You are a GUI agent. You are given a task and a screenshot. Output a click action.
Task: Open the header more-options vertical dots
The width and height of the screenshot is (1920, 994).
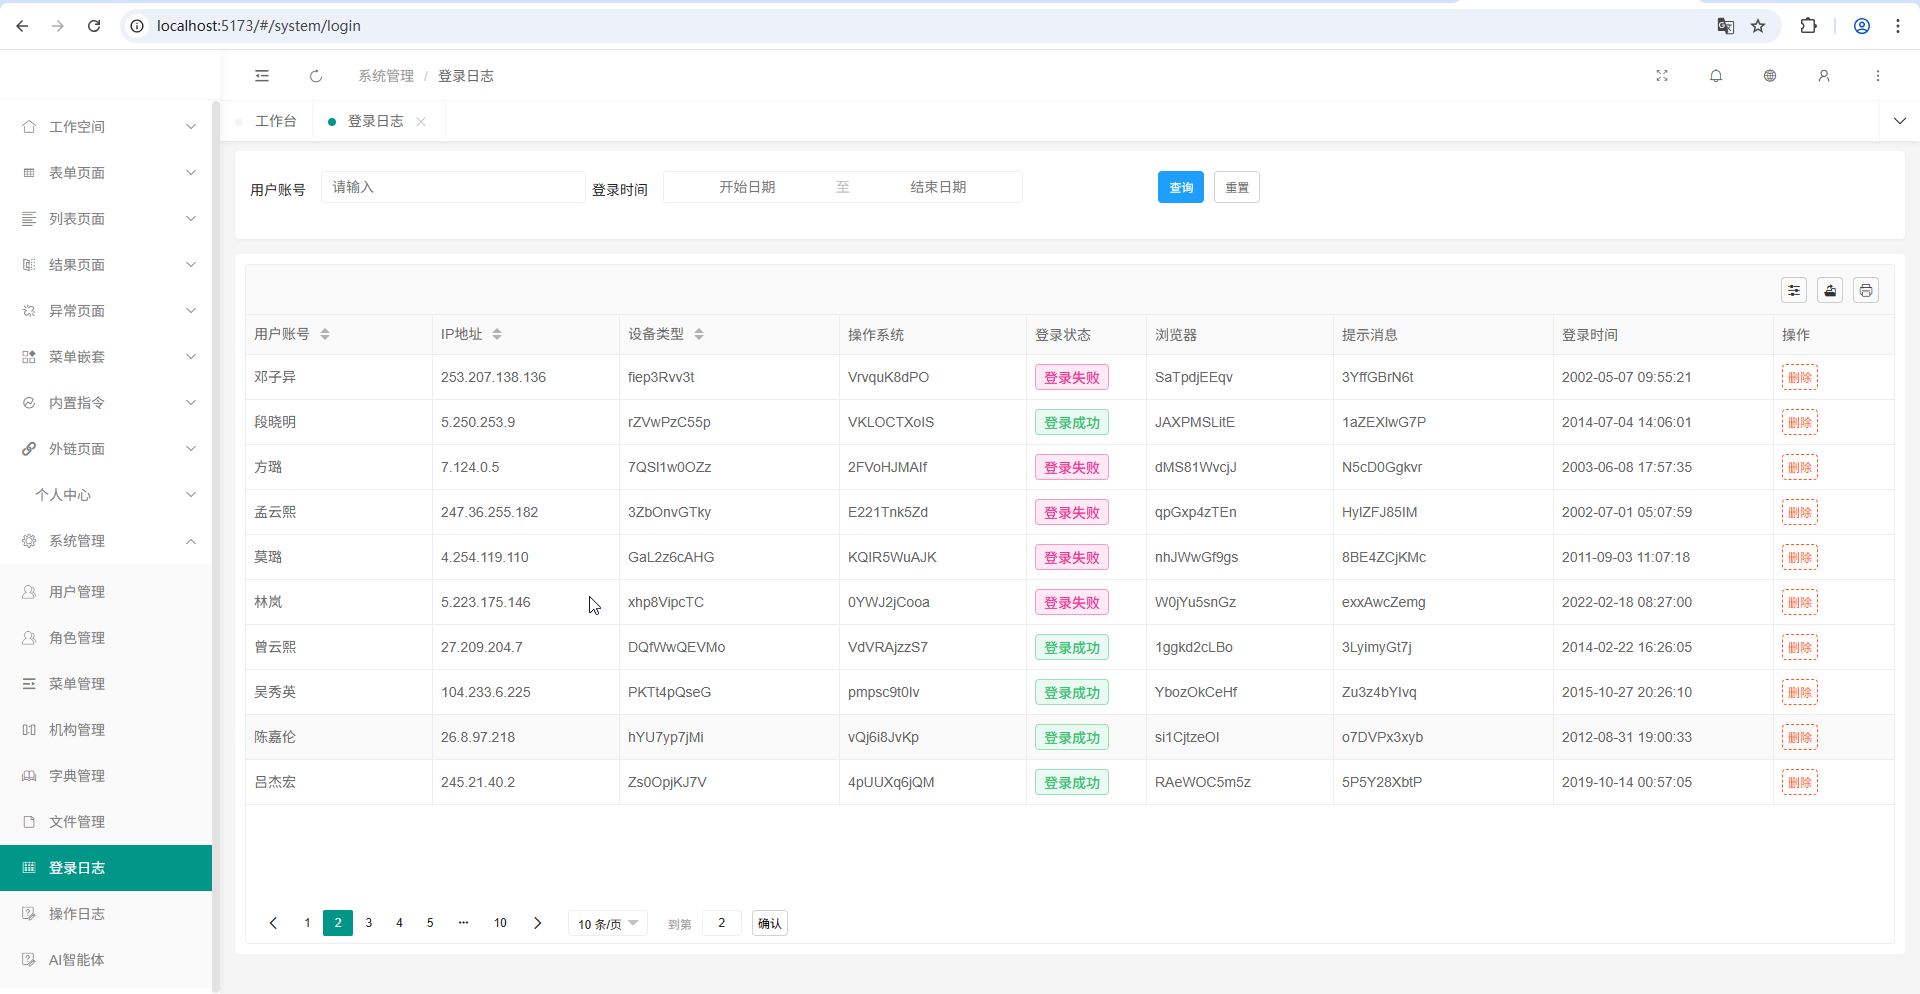1878,76
